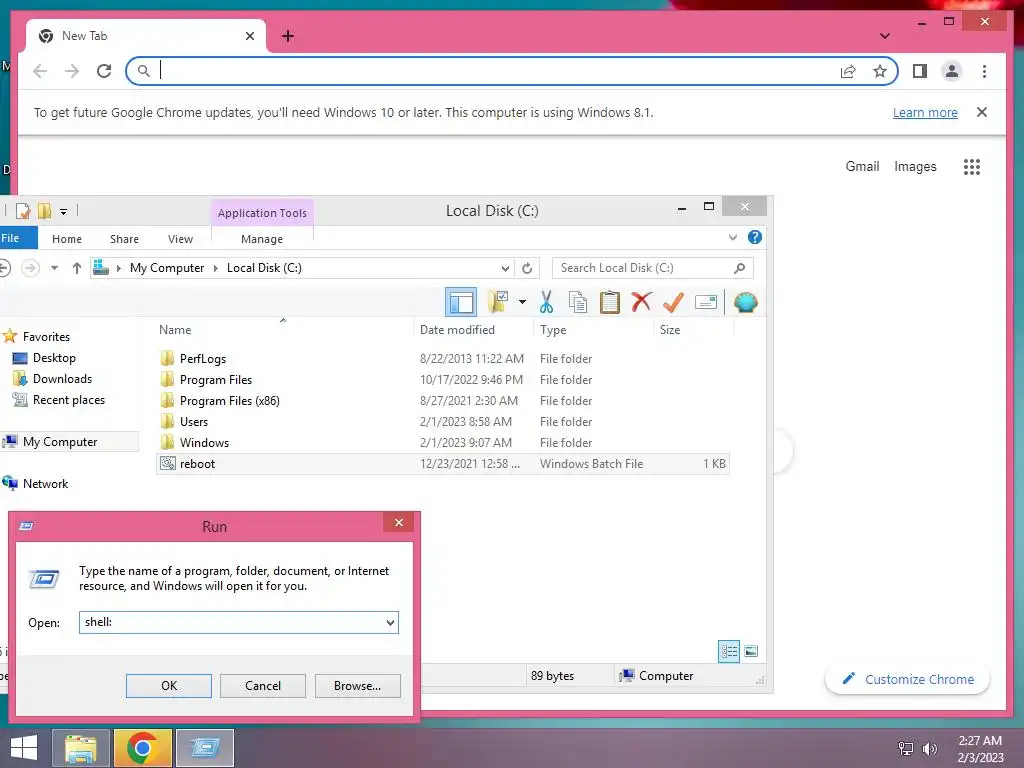Click the Chrome bookmark star icon
1024x768 pixels.
point(880,71)
